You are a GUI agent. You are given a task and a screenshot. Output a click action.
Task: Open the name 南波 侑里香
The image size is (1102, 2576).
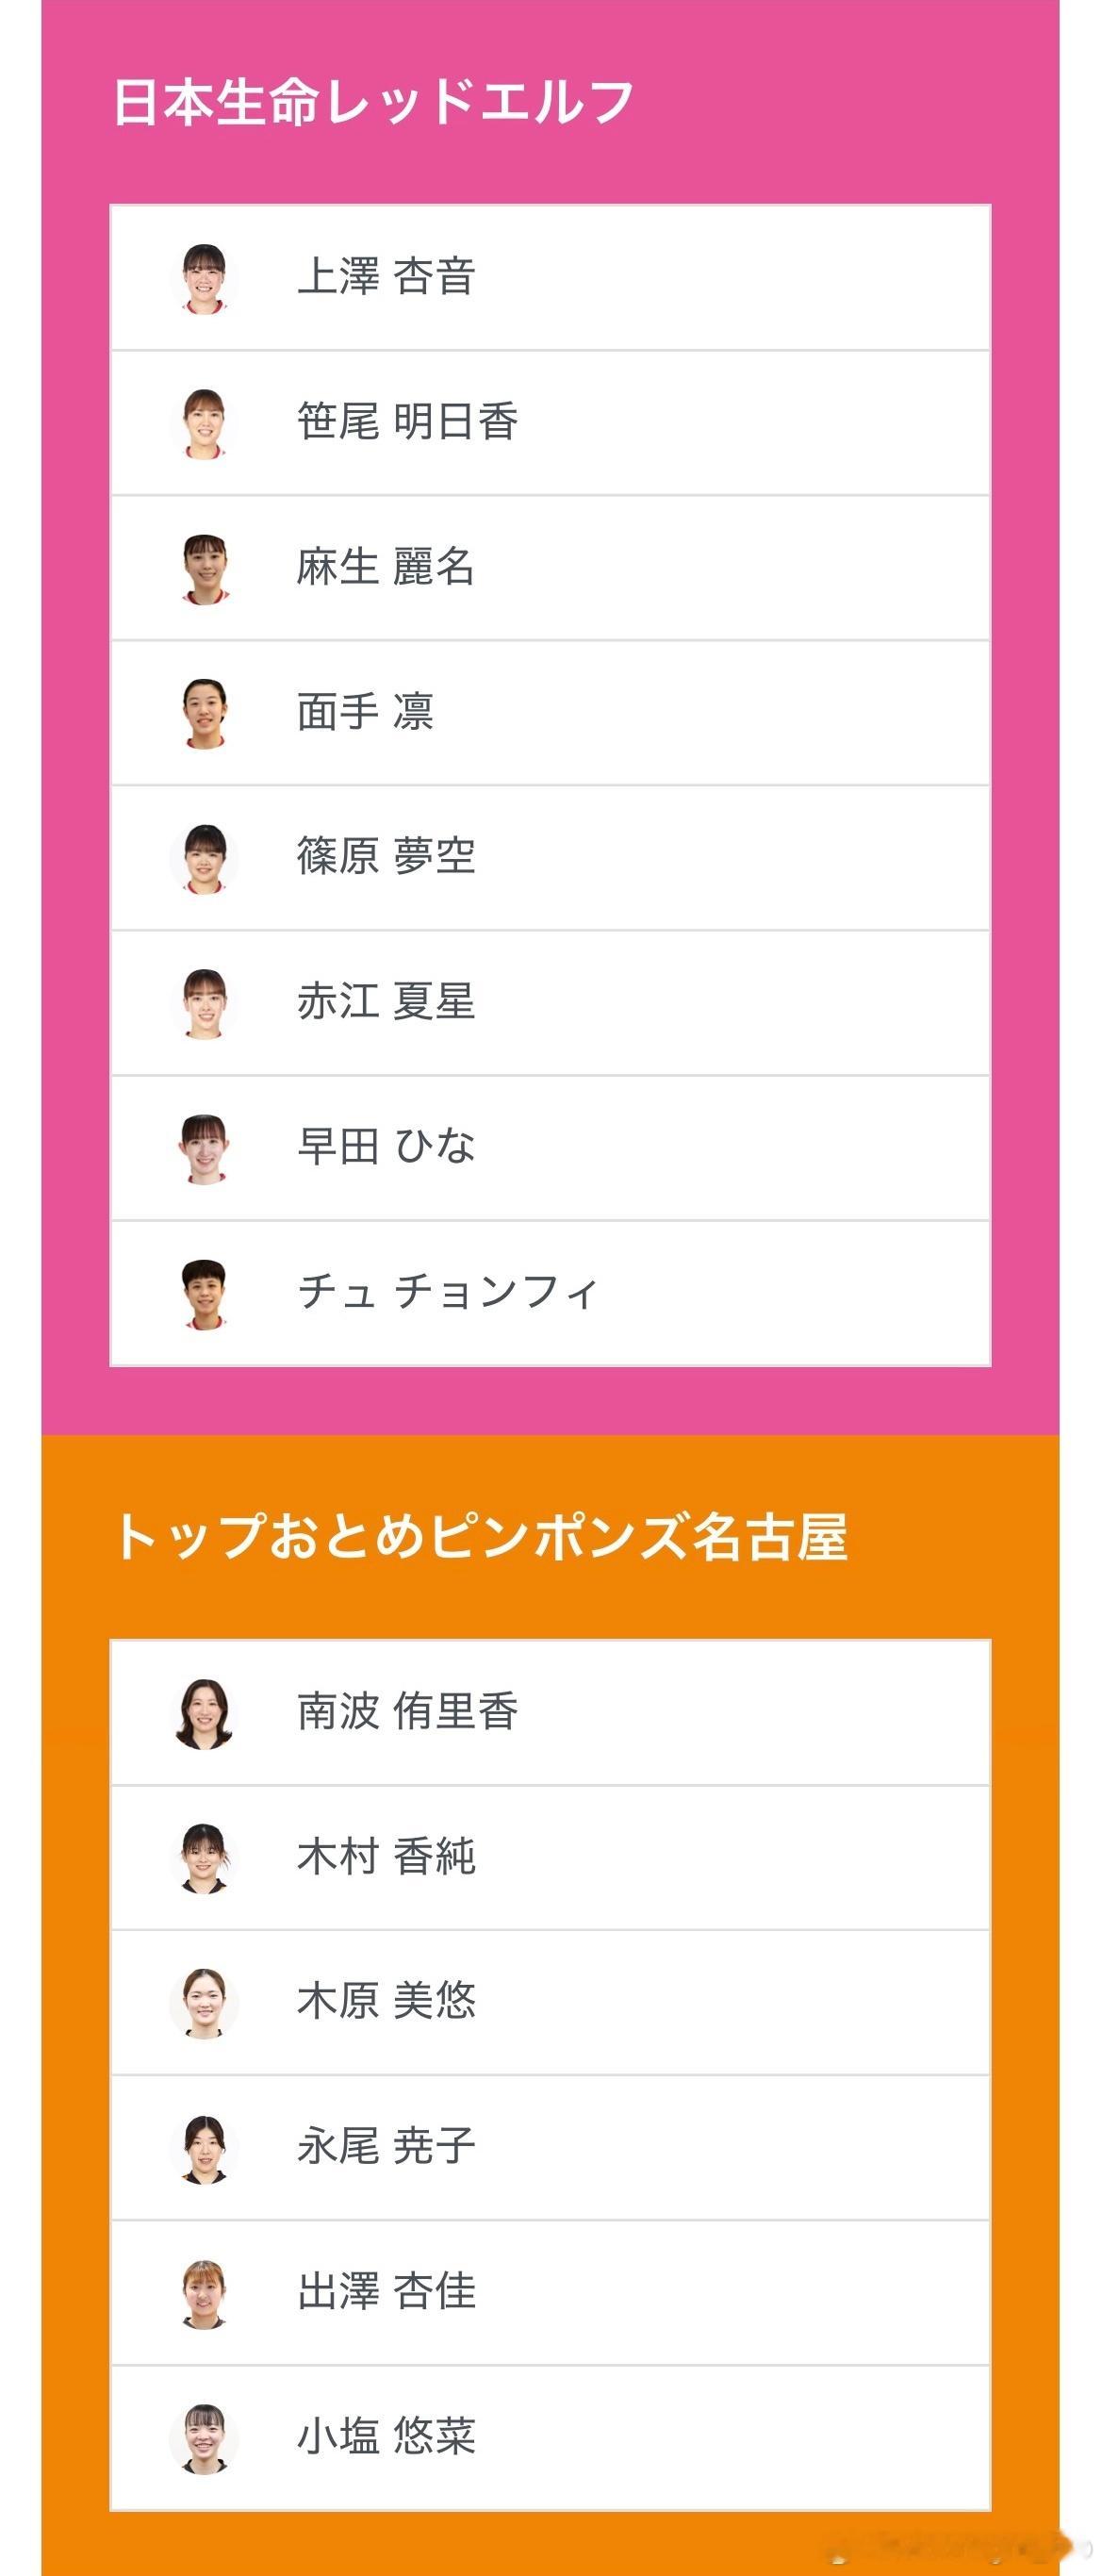(407, 1712)
